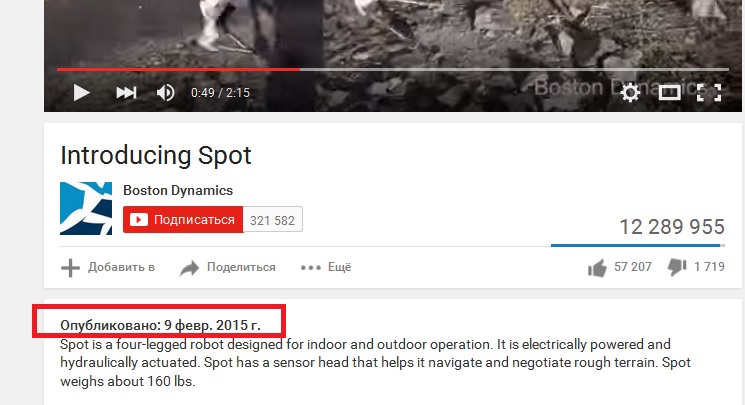This screenshot has height=405, width=745.
Task: Enter fullscreen with the fullscreen icon
Action: [x=709, y=93]
